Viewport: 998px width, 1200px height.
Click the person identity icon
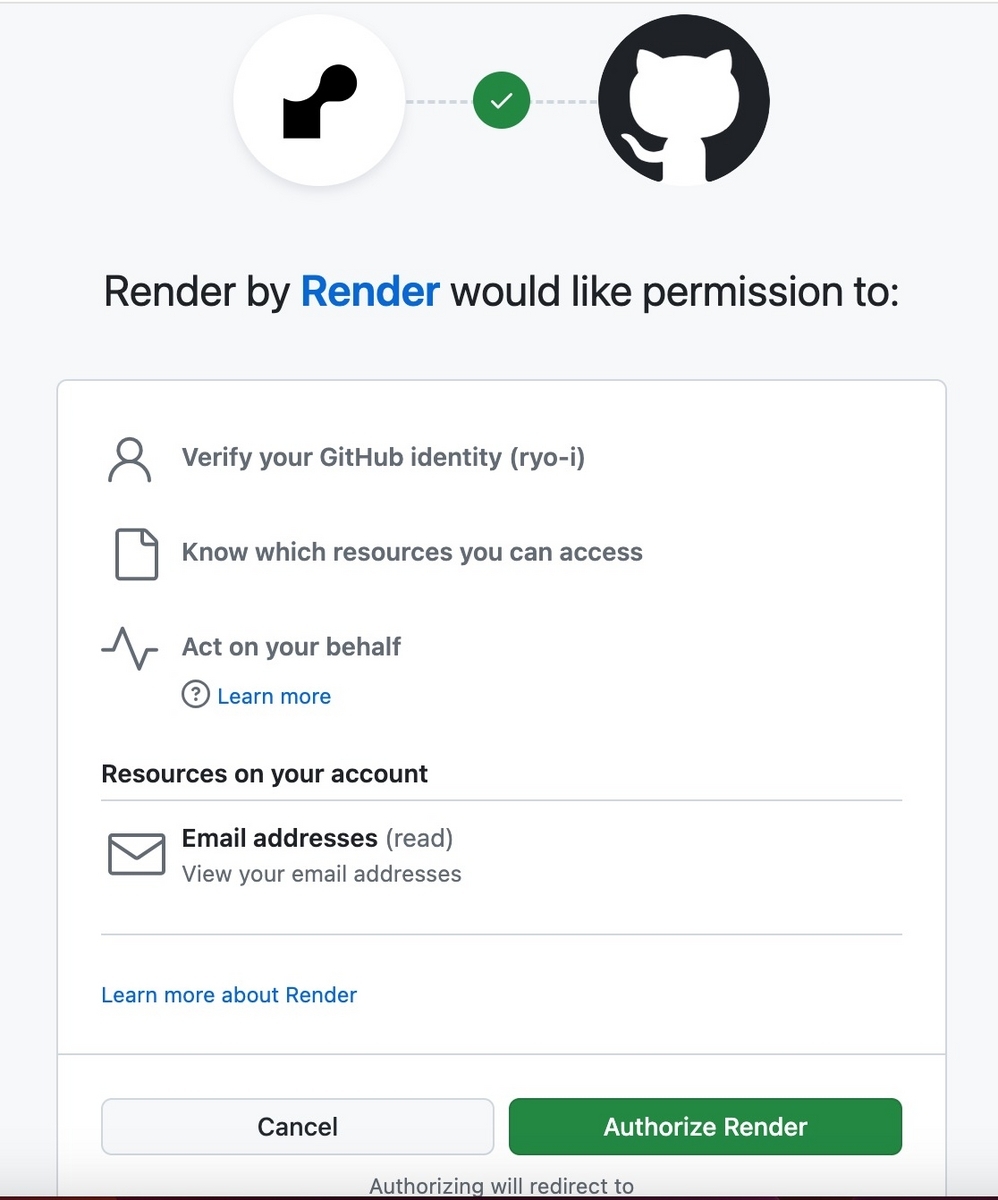(129, 460)
